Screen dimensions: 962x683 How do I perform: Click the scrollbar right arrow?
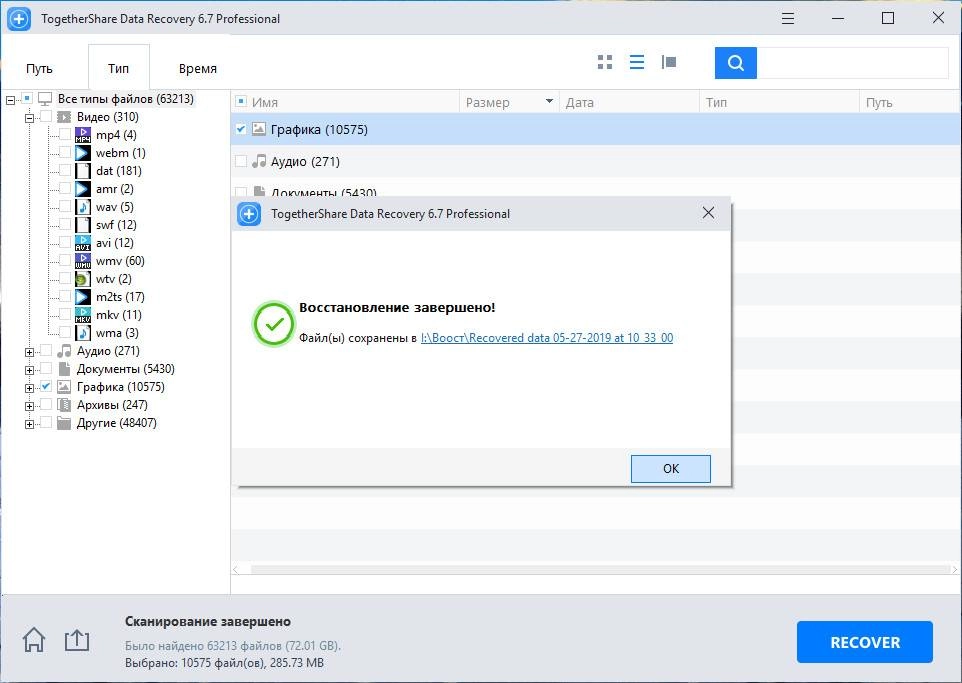[955, 569]
